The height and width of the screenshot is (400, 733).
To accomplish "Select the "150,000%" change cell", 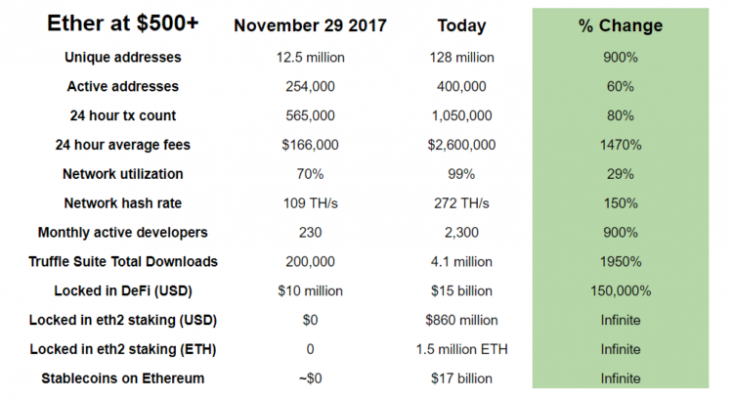I will pyautogui.click(x=621, y=291).
